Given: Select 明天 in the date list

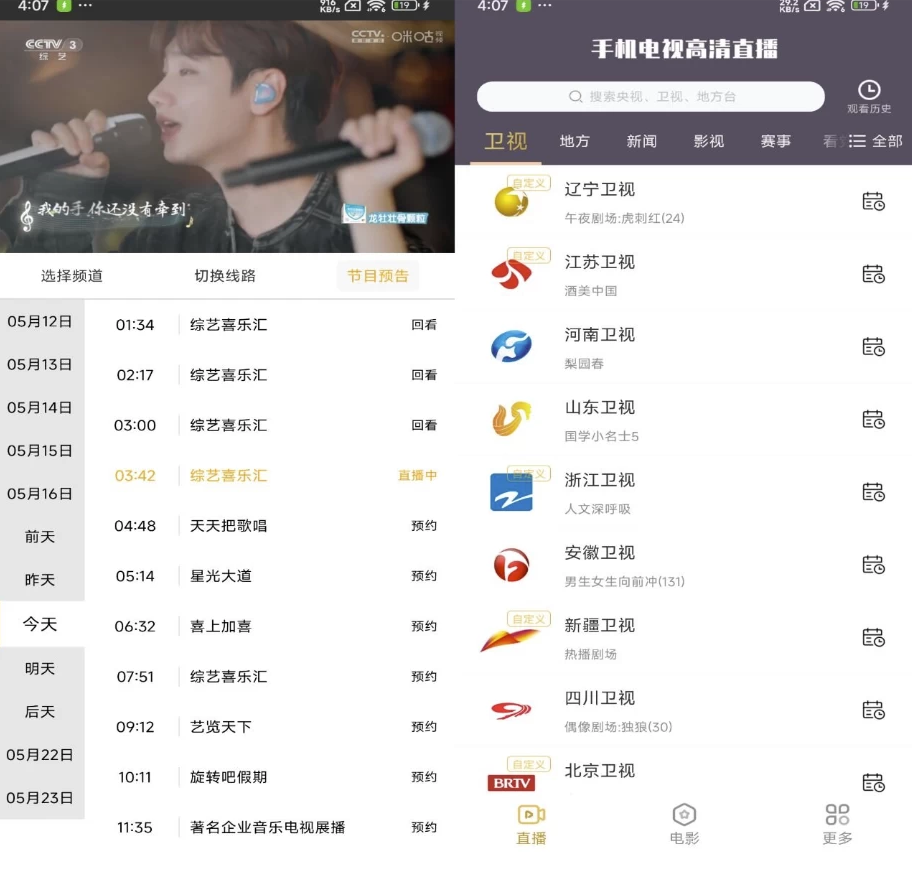Looking at the screenshot, I should click(x=40, y=668).
